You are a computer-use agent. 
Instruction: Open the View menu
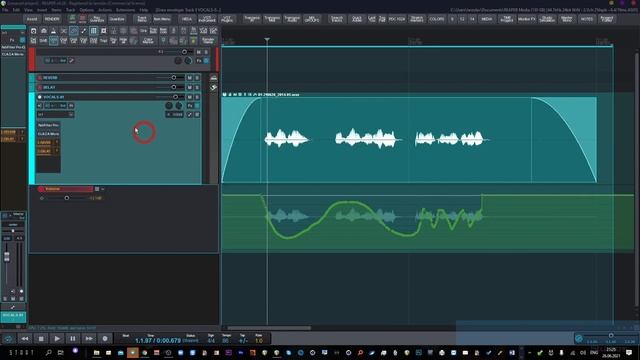29,10
